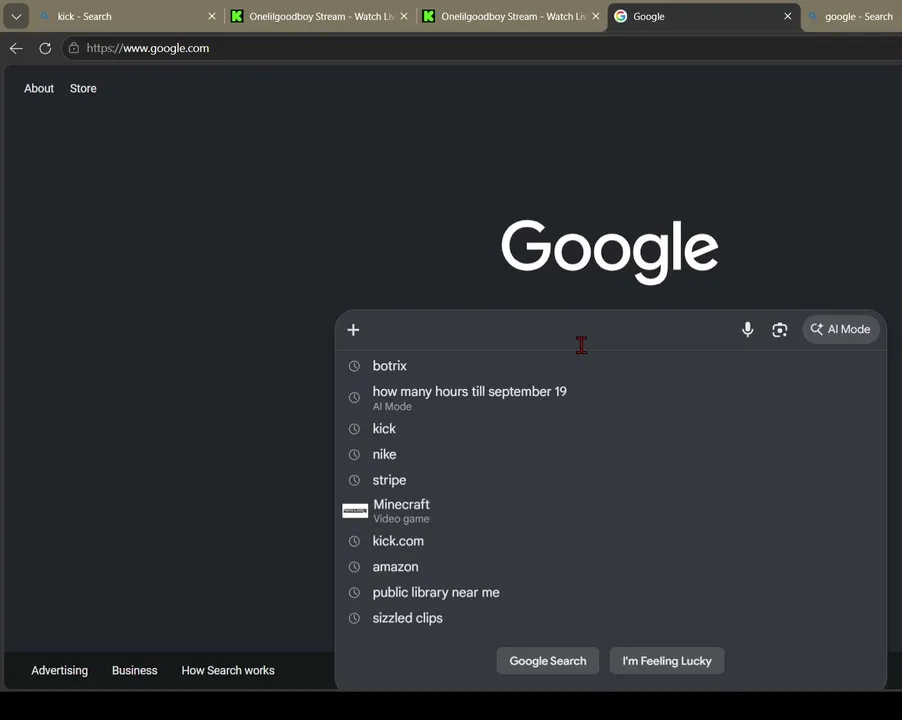
Task: Click the Google logo
Action: coord(610,251)
